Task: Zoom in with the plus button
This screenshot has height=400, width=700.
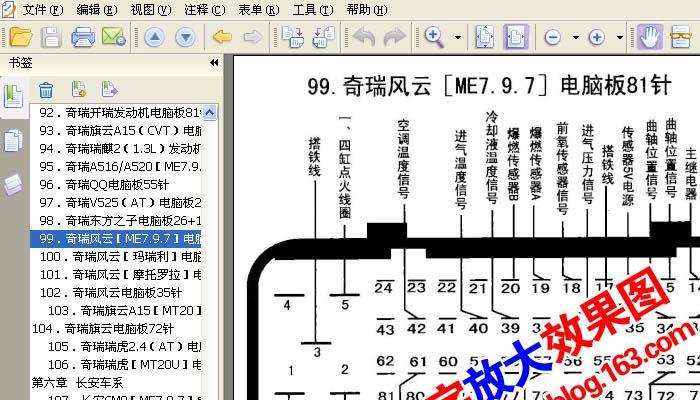Action: tap(596, 37)
